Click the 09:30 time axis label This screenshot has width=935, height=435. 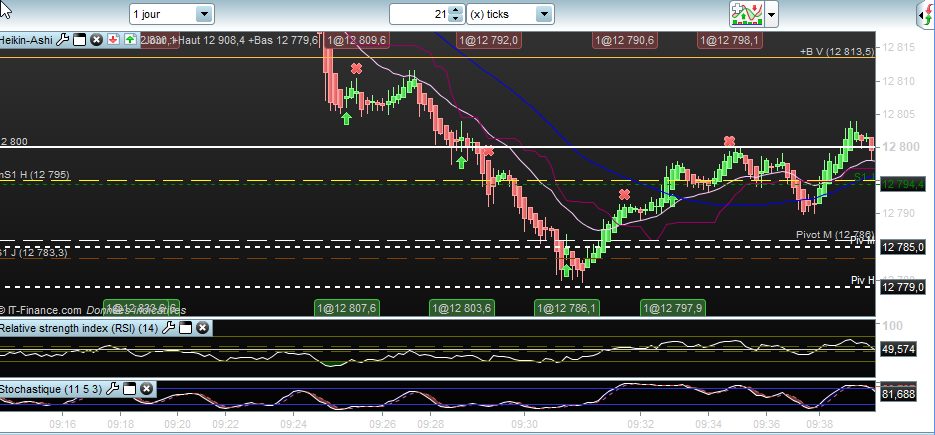524,424
